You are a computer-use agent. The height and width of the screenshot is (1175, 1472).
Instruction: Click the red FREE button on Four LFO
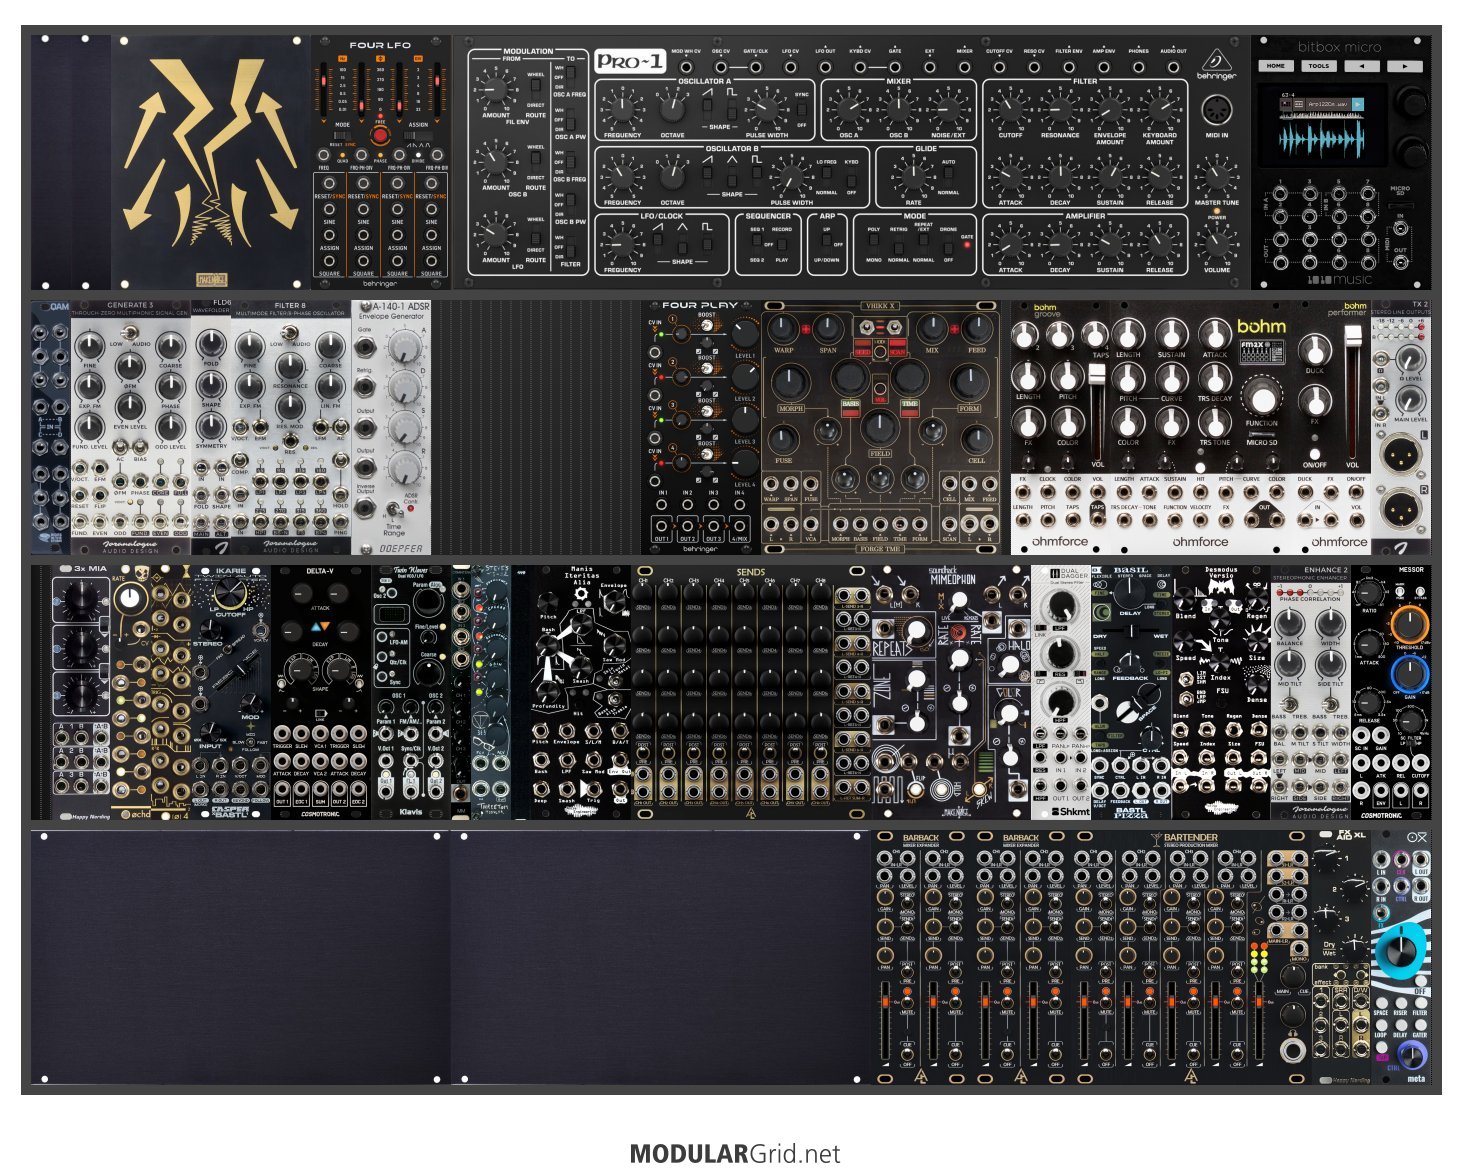point(379,136)
